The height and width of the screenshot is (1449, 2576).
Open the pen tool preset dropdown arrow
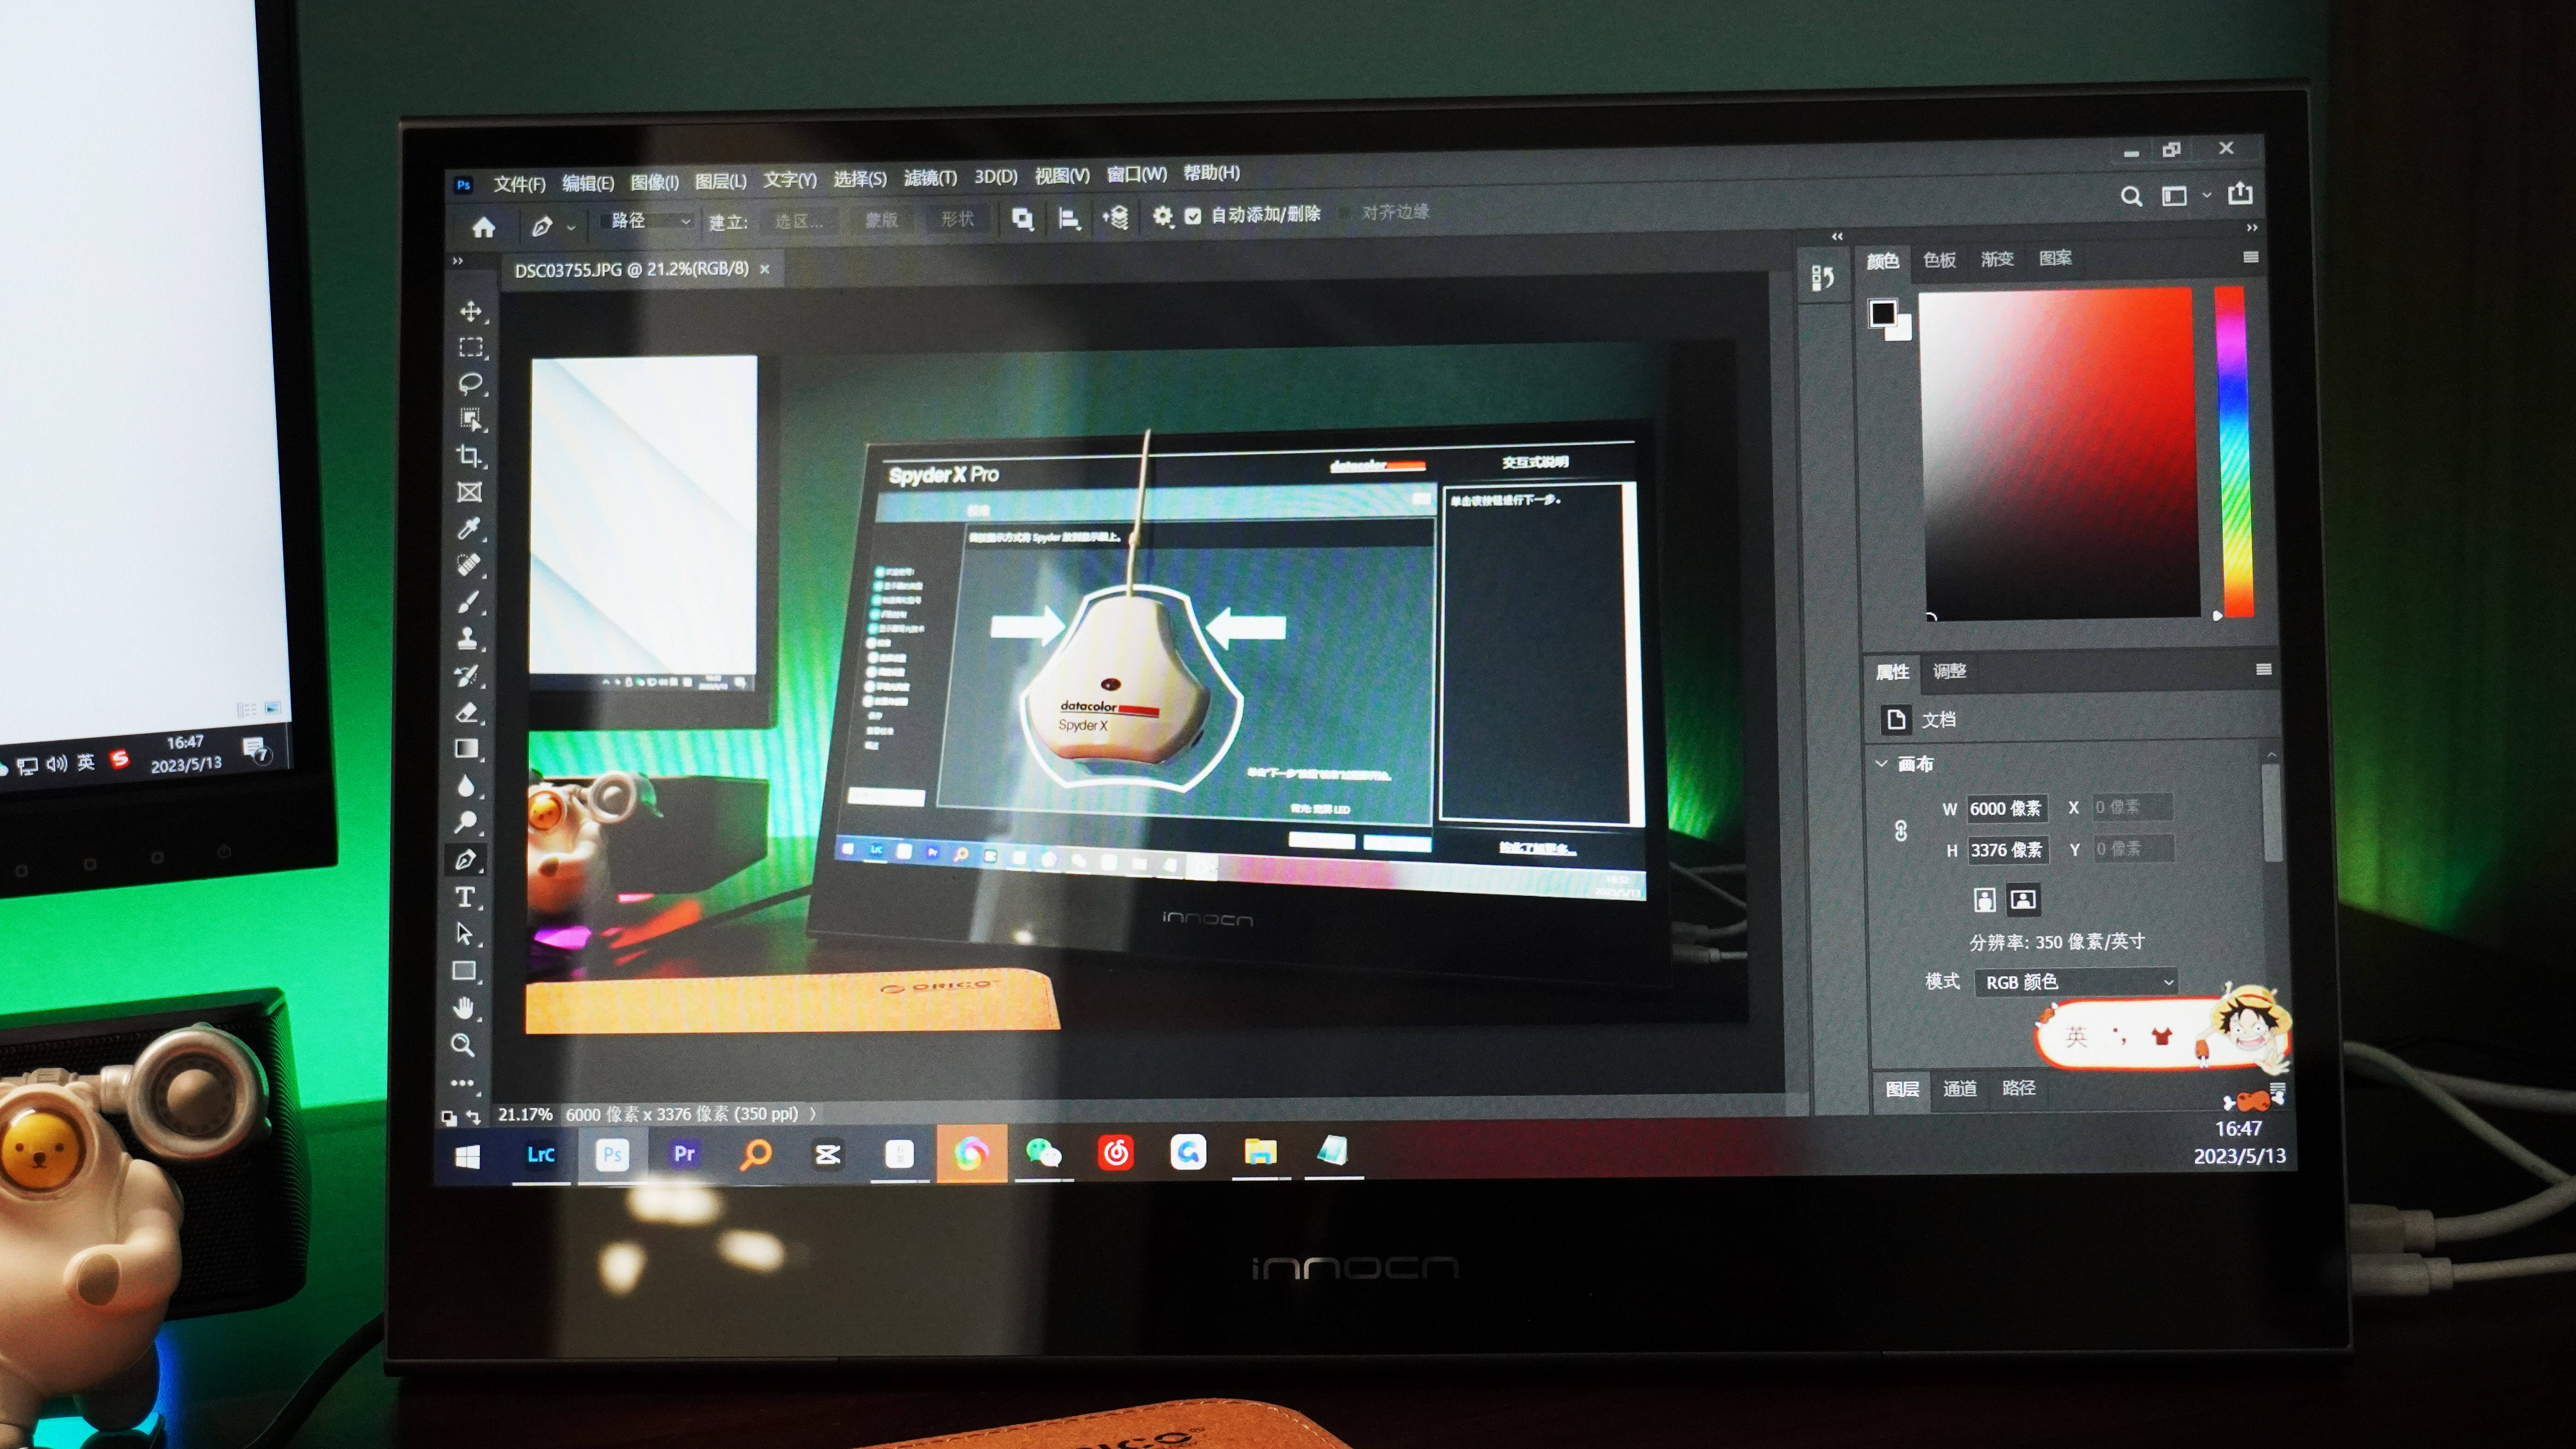click(571, 228)
